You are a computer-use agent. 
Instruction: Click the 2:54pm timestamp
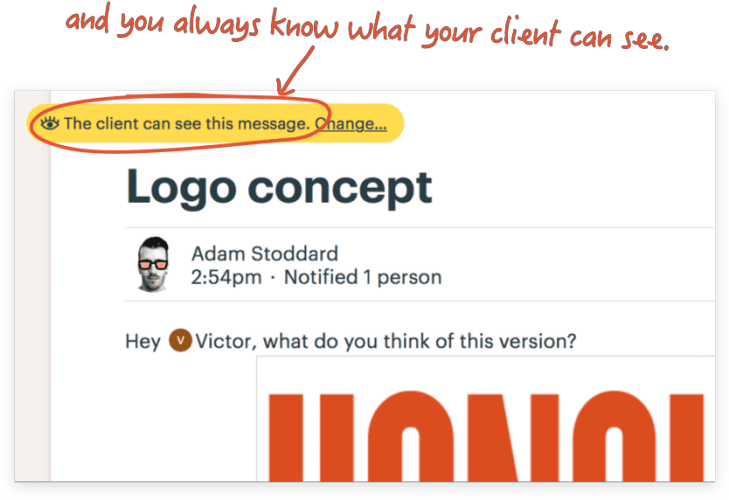point(226,278)
